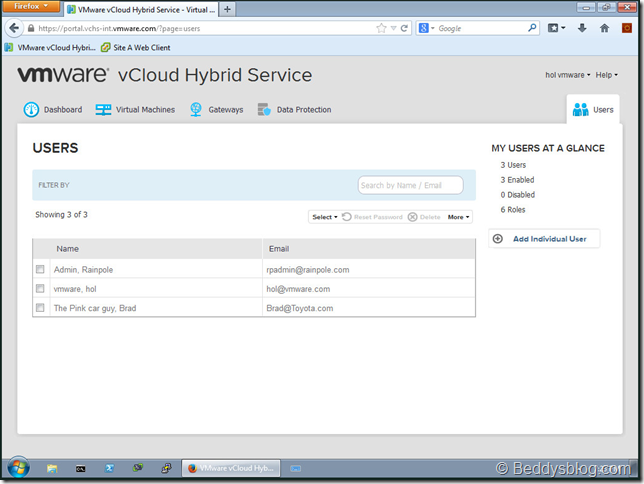
Task: Sort by the Email column header
Action: [x=278, y=249]
